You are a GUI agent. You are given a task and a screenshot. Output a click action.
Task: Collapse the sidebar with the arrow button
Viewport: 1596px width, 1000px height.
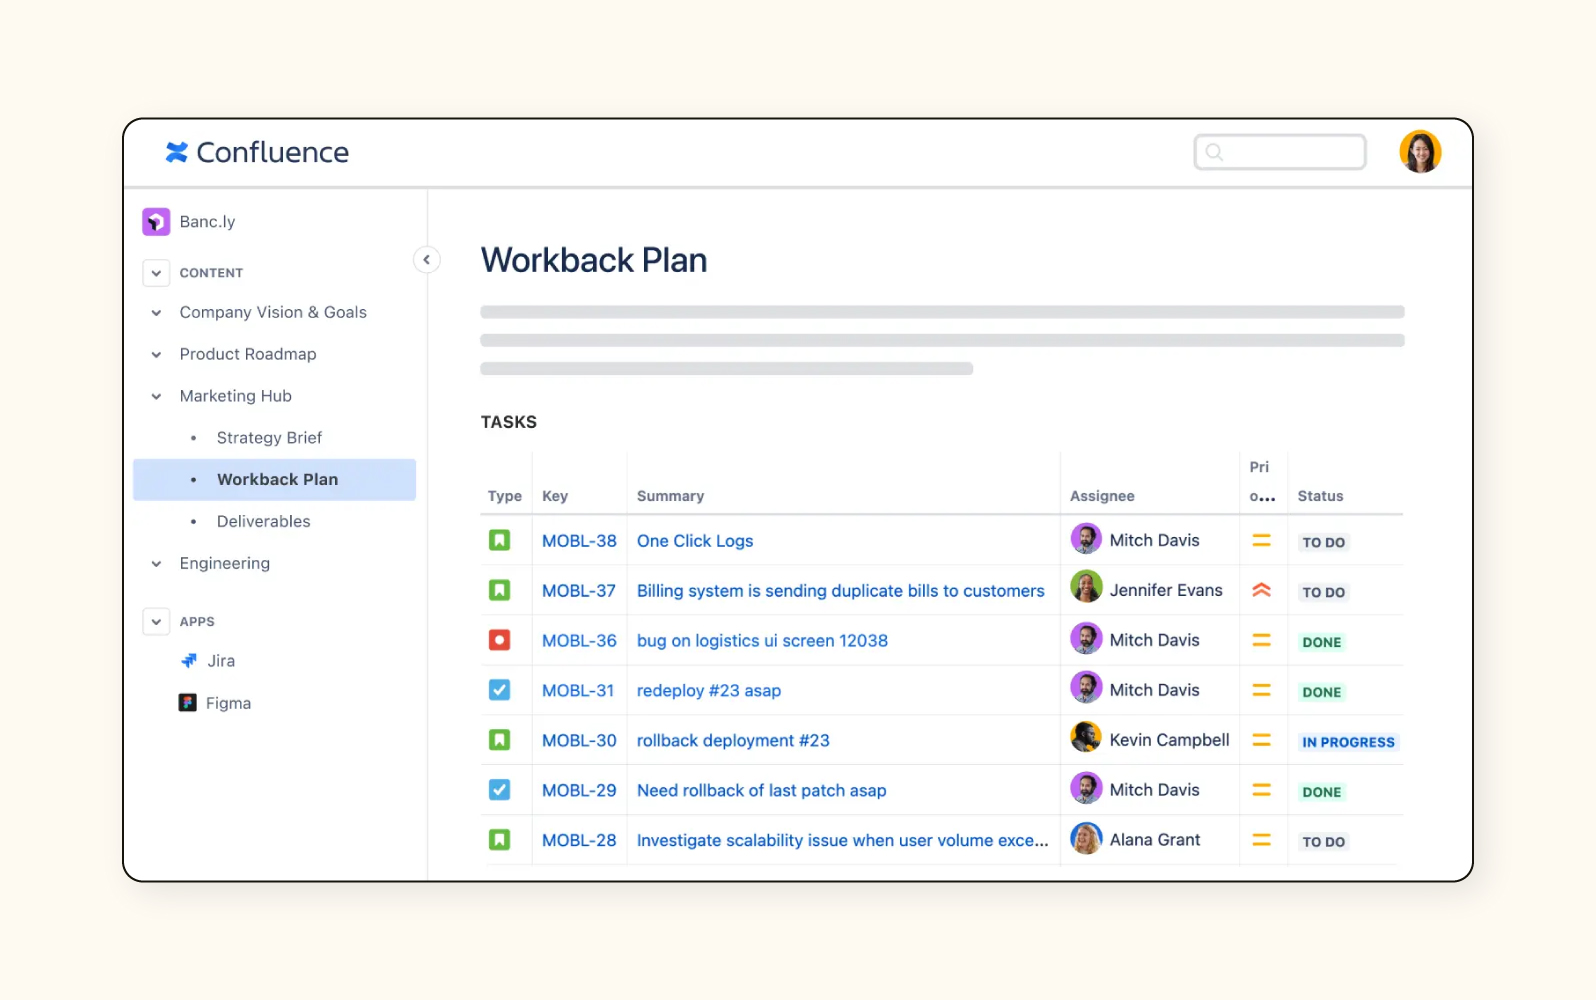point(427,260)
